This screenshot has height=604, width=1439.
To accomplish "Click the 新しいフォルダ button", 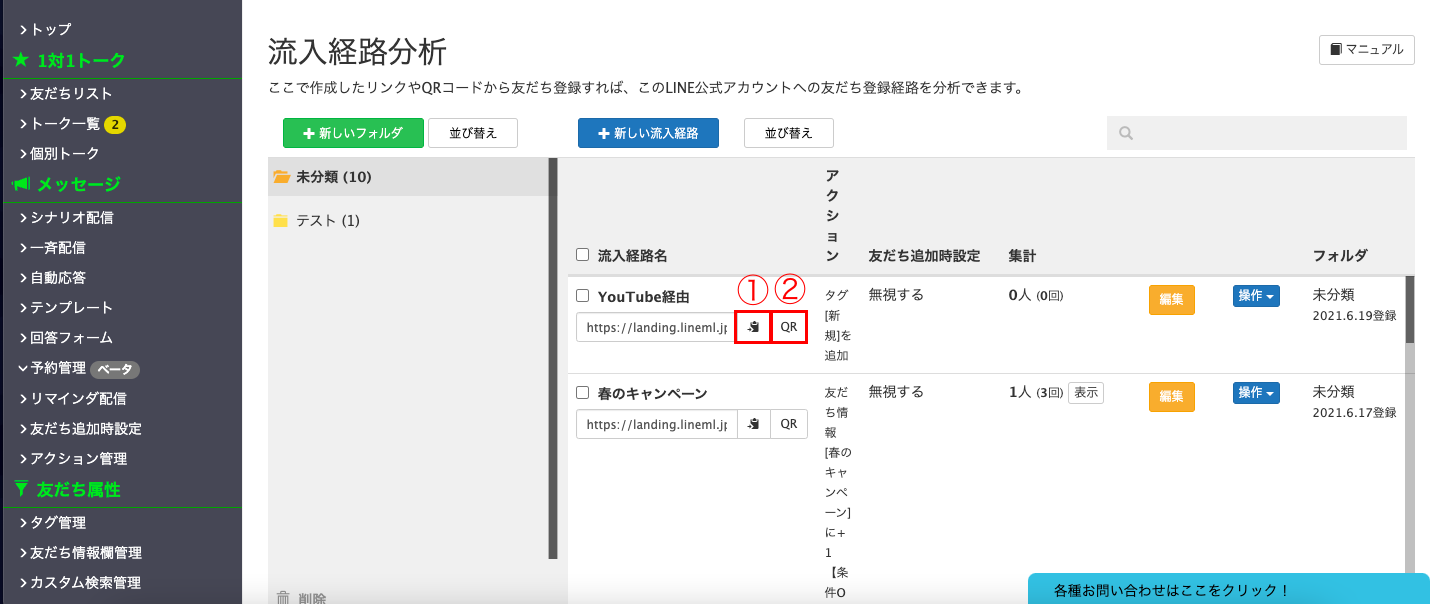I will tap(353, 133).
